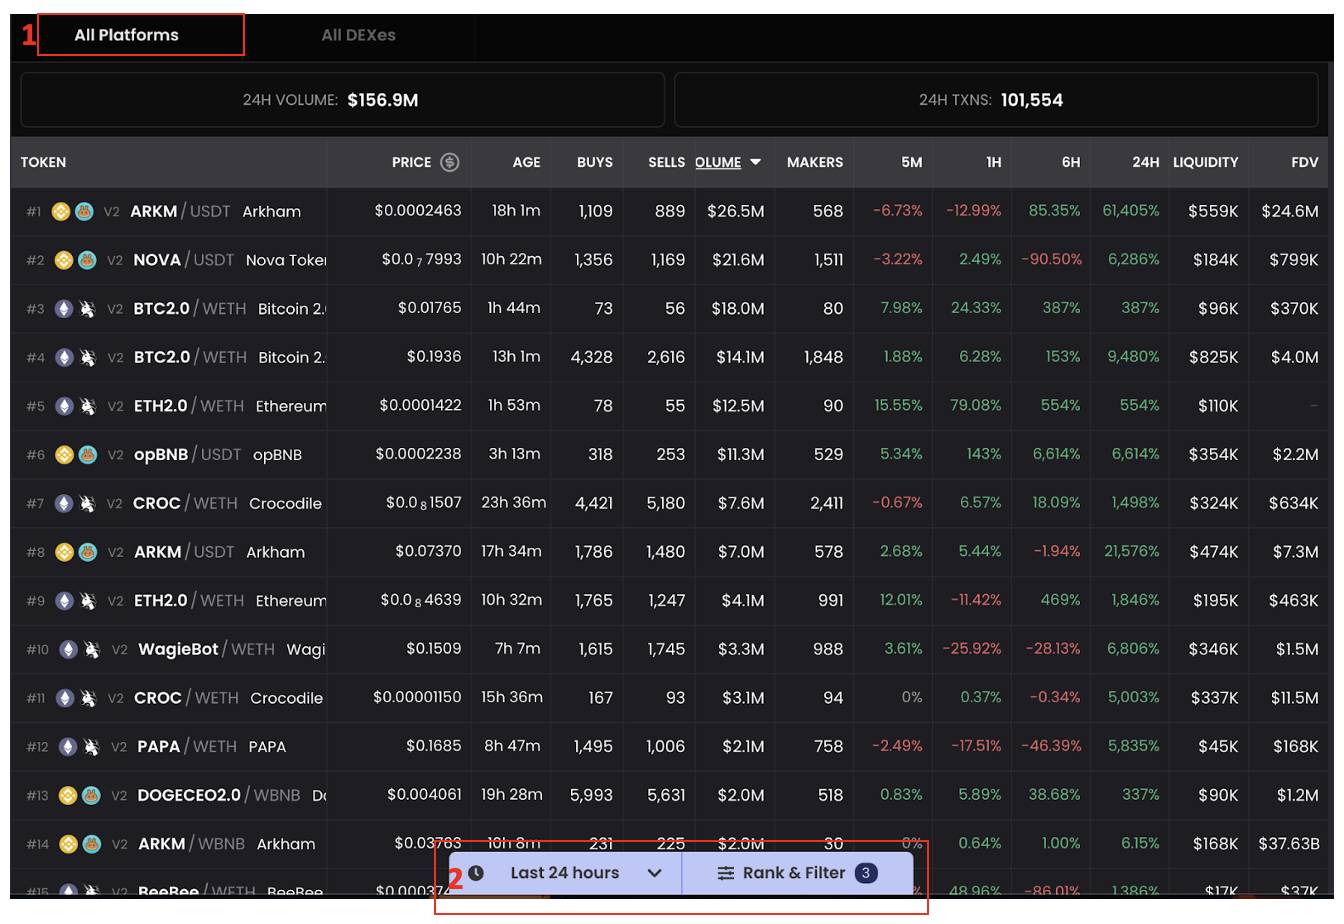Click the BNB chain icon in row #6 opBNB
The image size is (1344, 924).
click(x=64, y=455)
